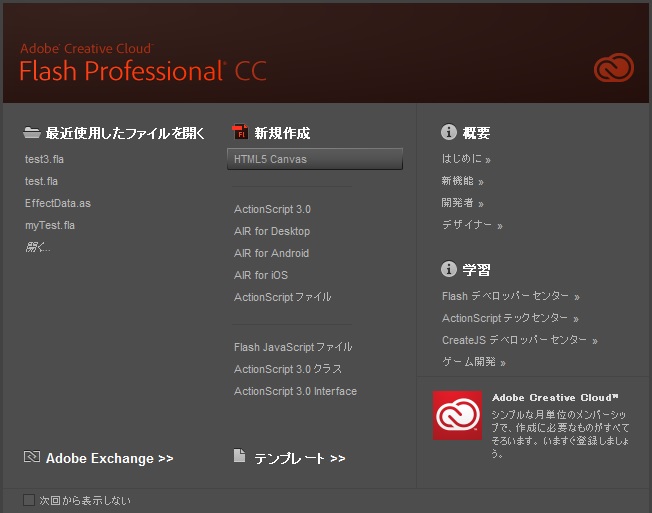Image resolution: width=652 pixels, height=513 pixels.
Task: Click the Adobe Creative Cloud promo heading
Action: [x=555, y=398]
